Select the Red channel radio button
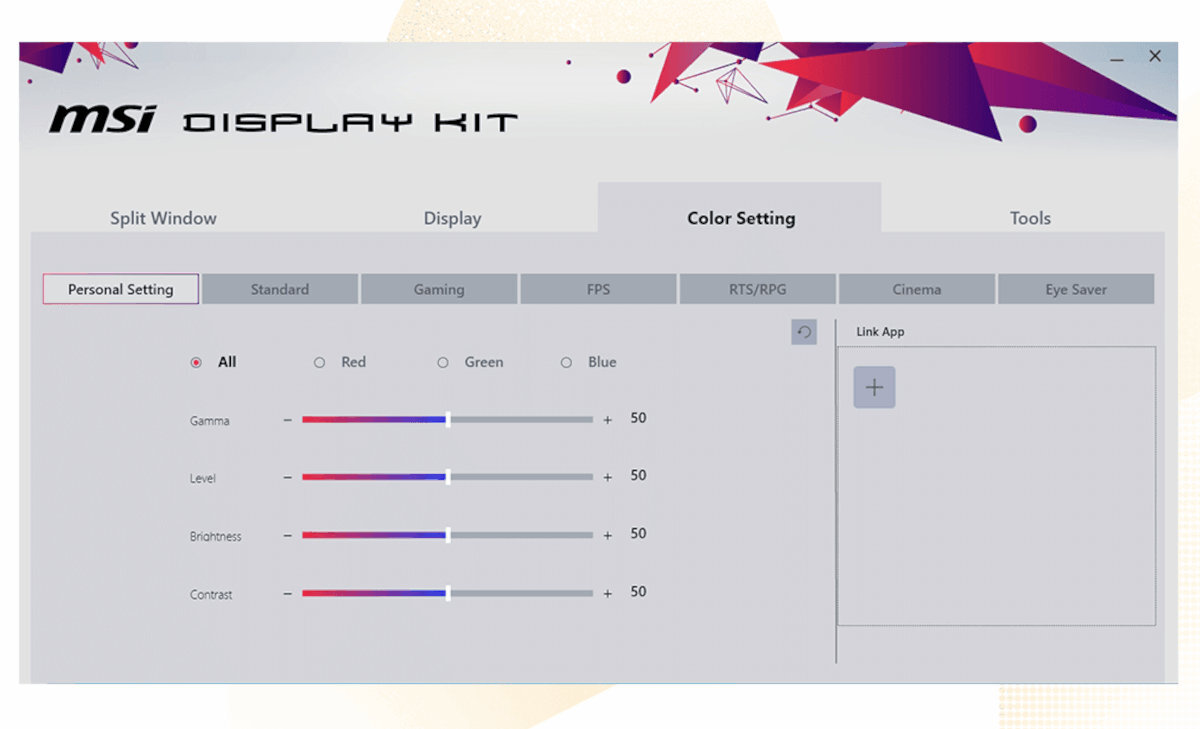This screenshot has height=729, width=1200. coord(320,363)
